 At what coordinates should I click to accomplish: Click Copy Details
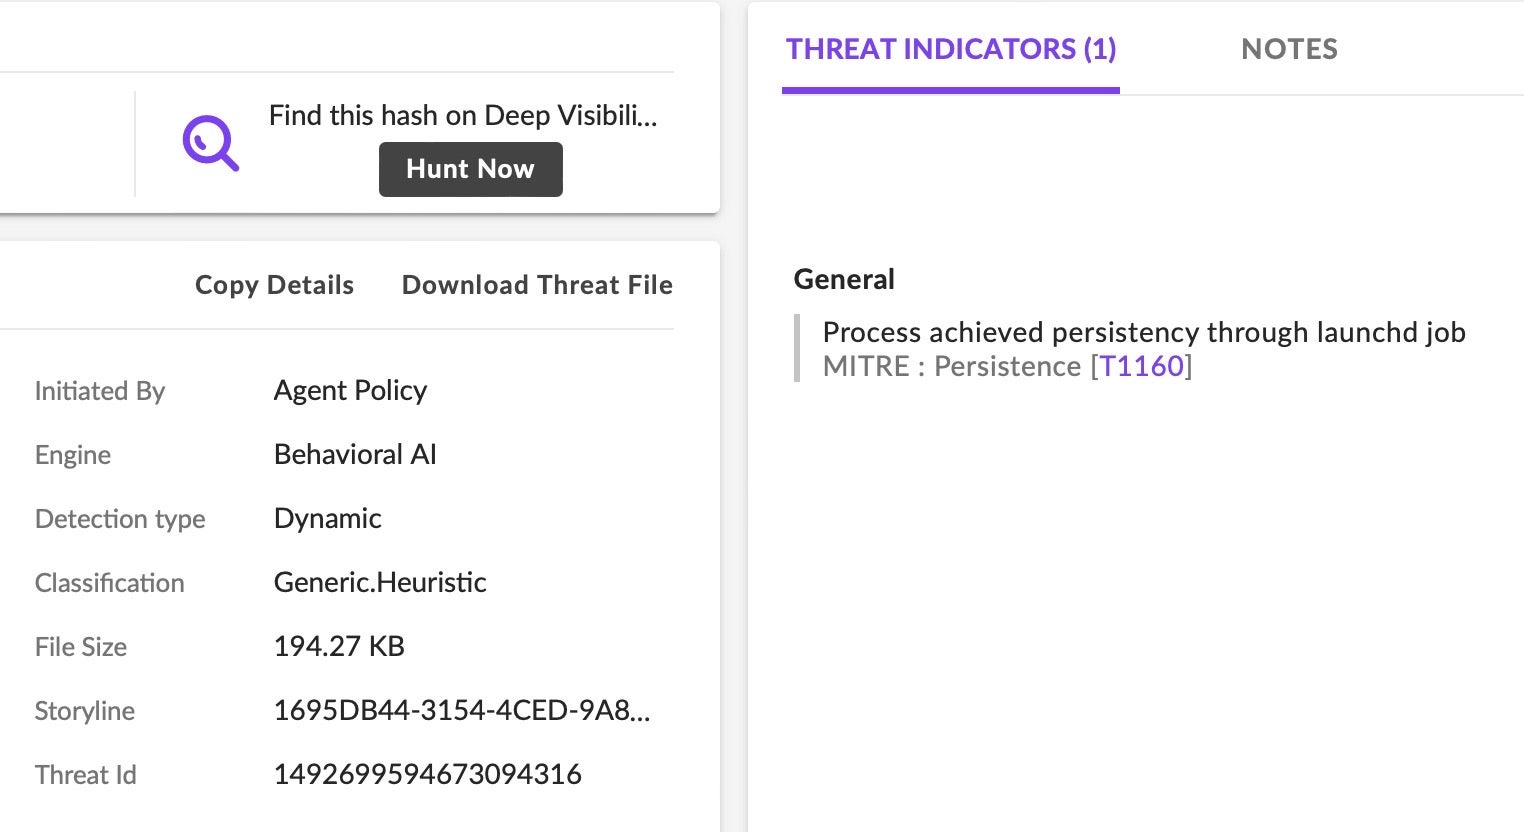tap(274, 285)
